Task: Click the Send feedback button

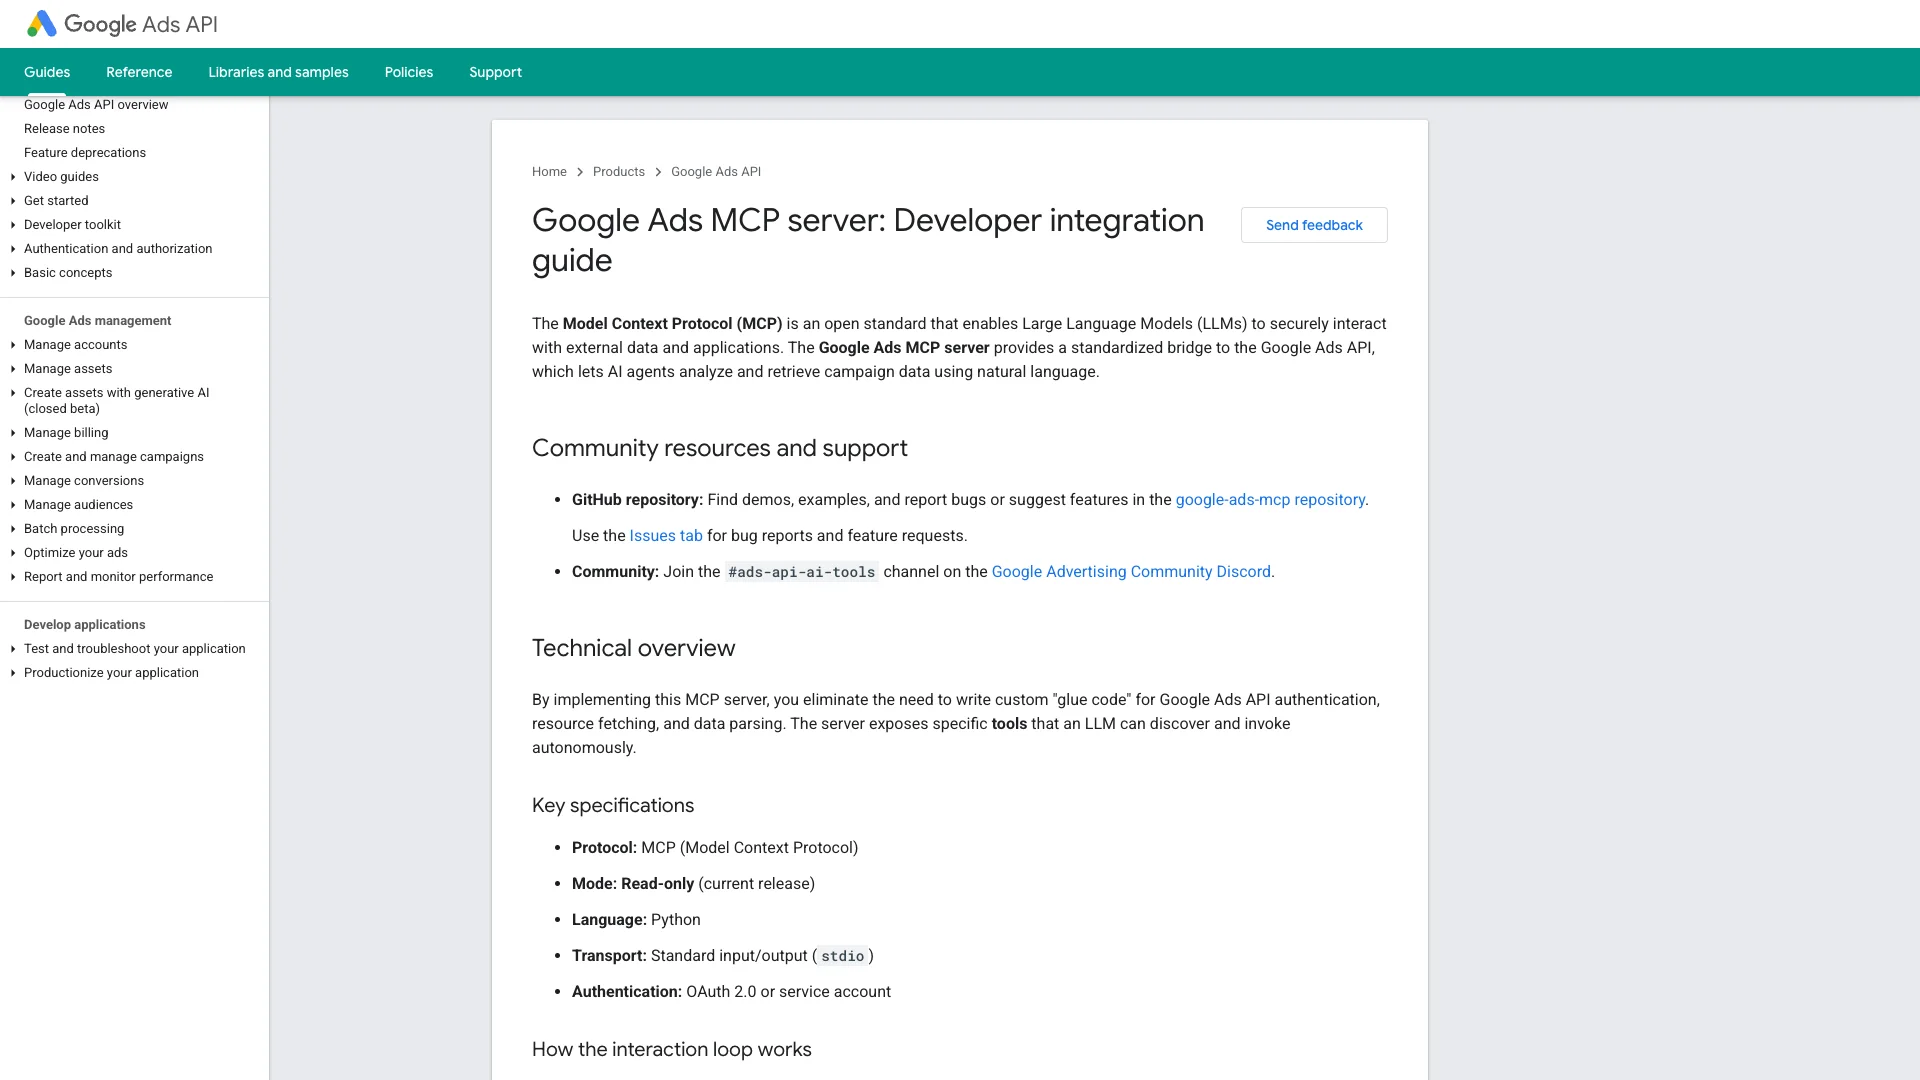Action: click(1314, 225)
